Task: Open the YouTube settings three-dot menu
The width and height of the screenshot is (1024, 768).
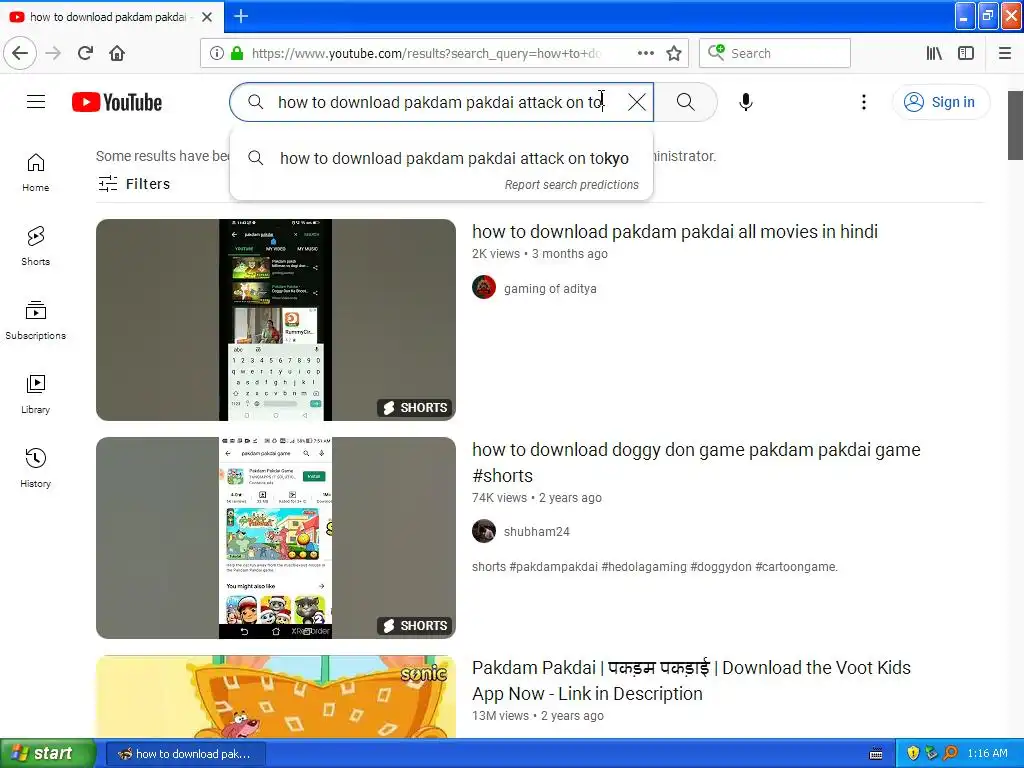Action: click(x=864, y=102)
